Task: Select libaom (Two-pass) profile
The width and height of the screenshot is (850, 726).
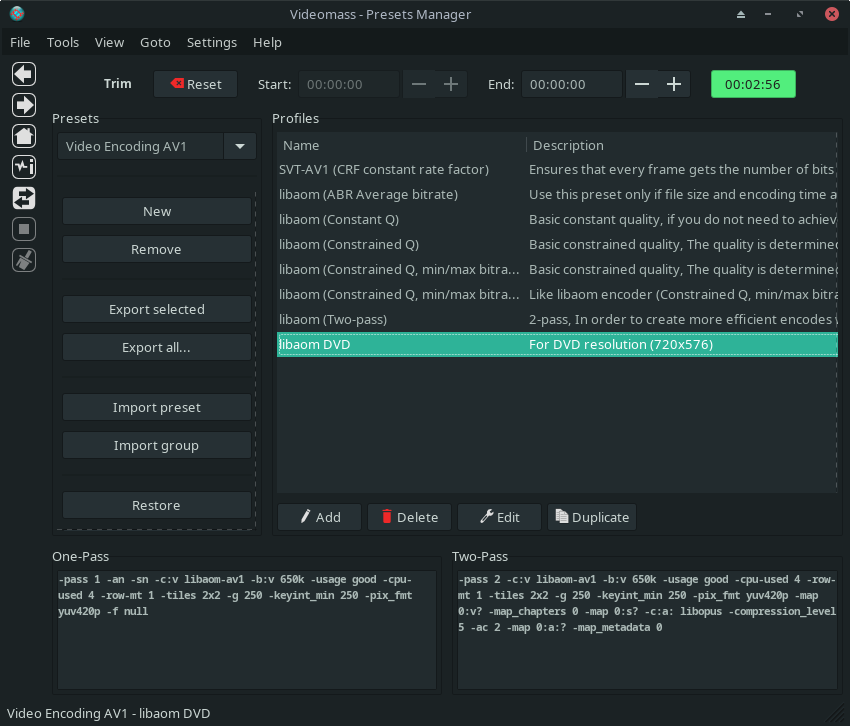Action: pyautogui.click(x=557, y=319)
